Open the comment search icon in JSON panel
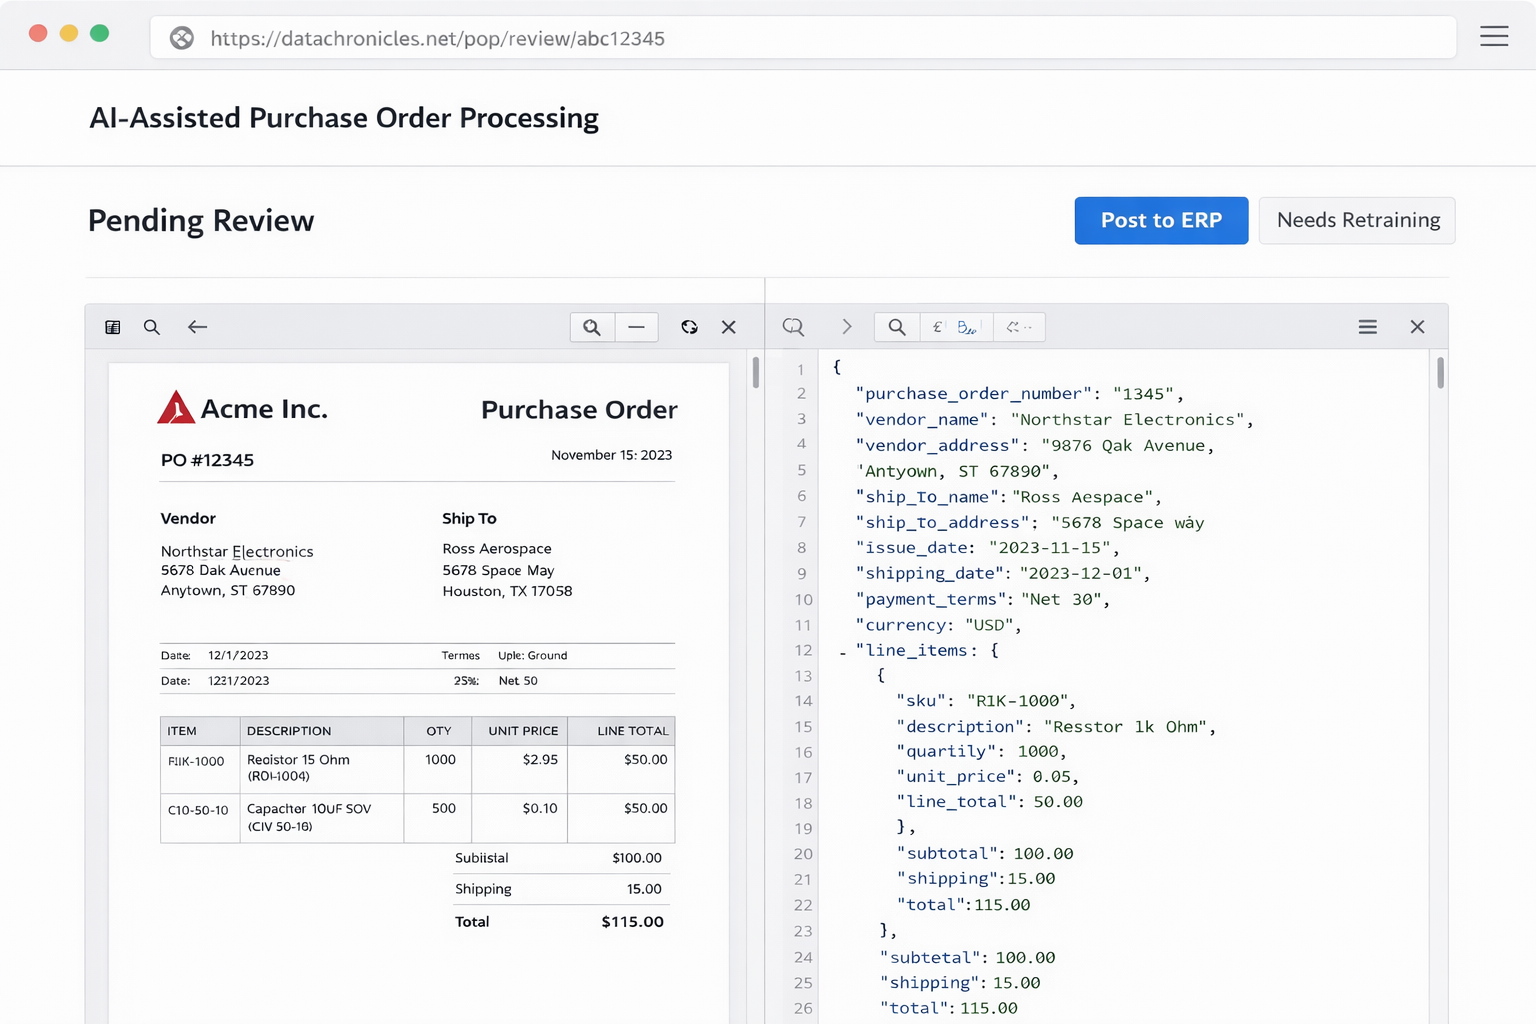This screenshot has width=1536, height=1024. (793, 327)
